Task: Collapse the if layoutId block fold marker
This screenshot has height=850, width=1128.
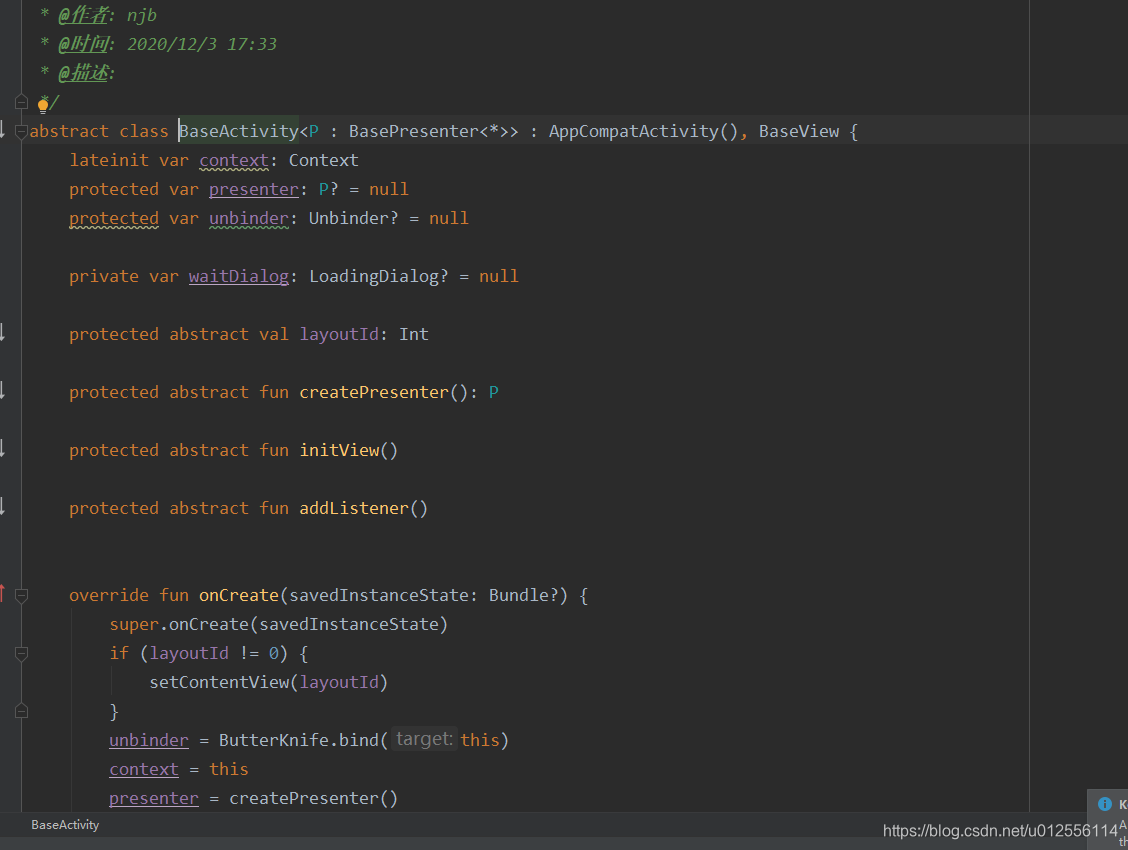Action: tap(21, 653)
